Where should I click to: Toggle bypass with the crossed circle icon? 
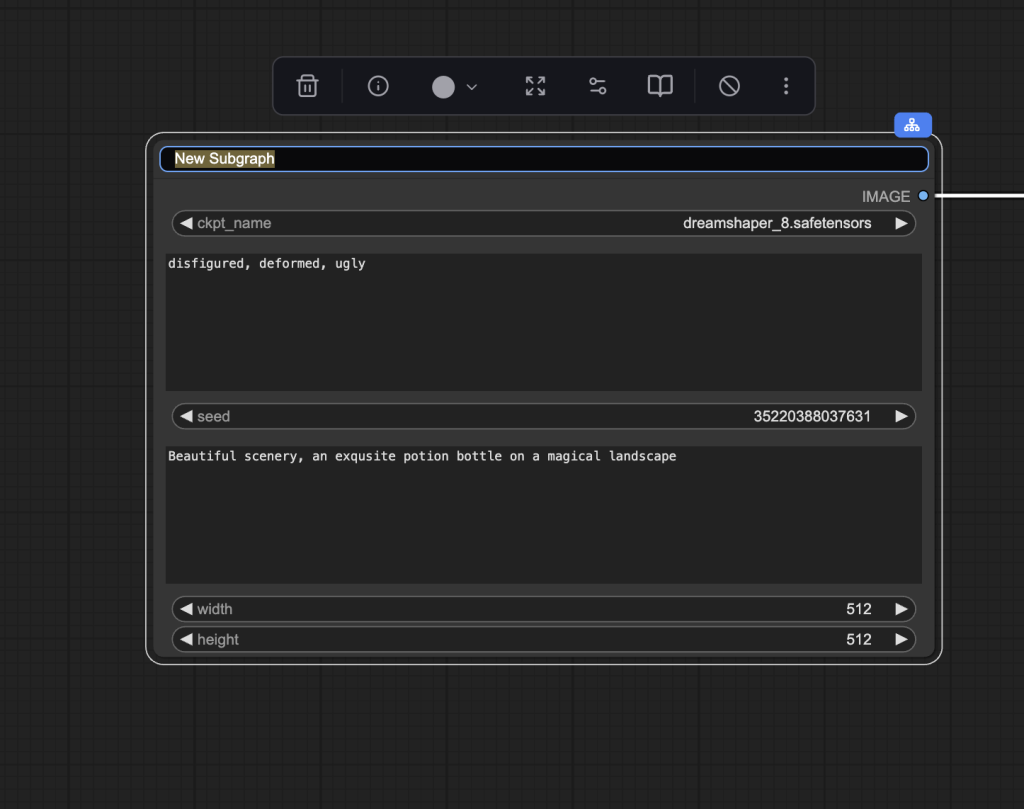729,86
